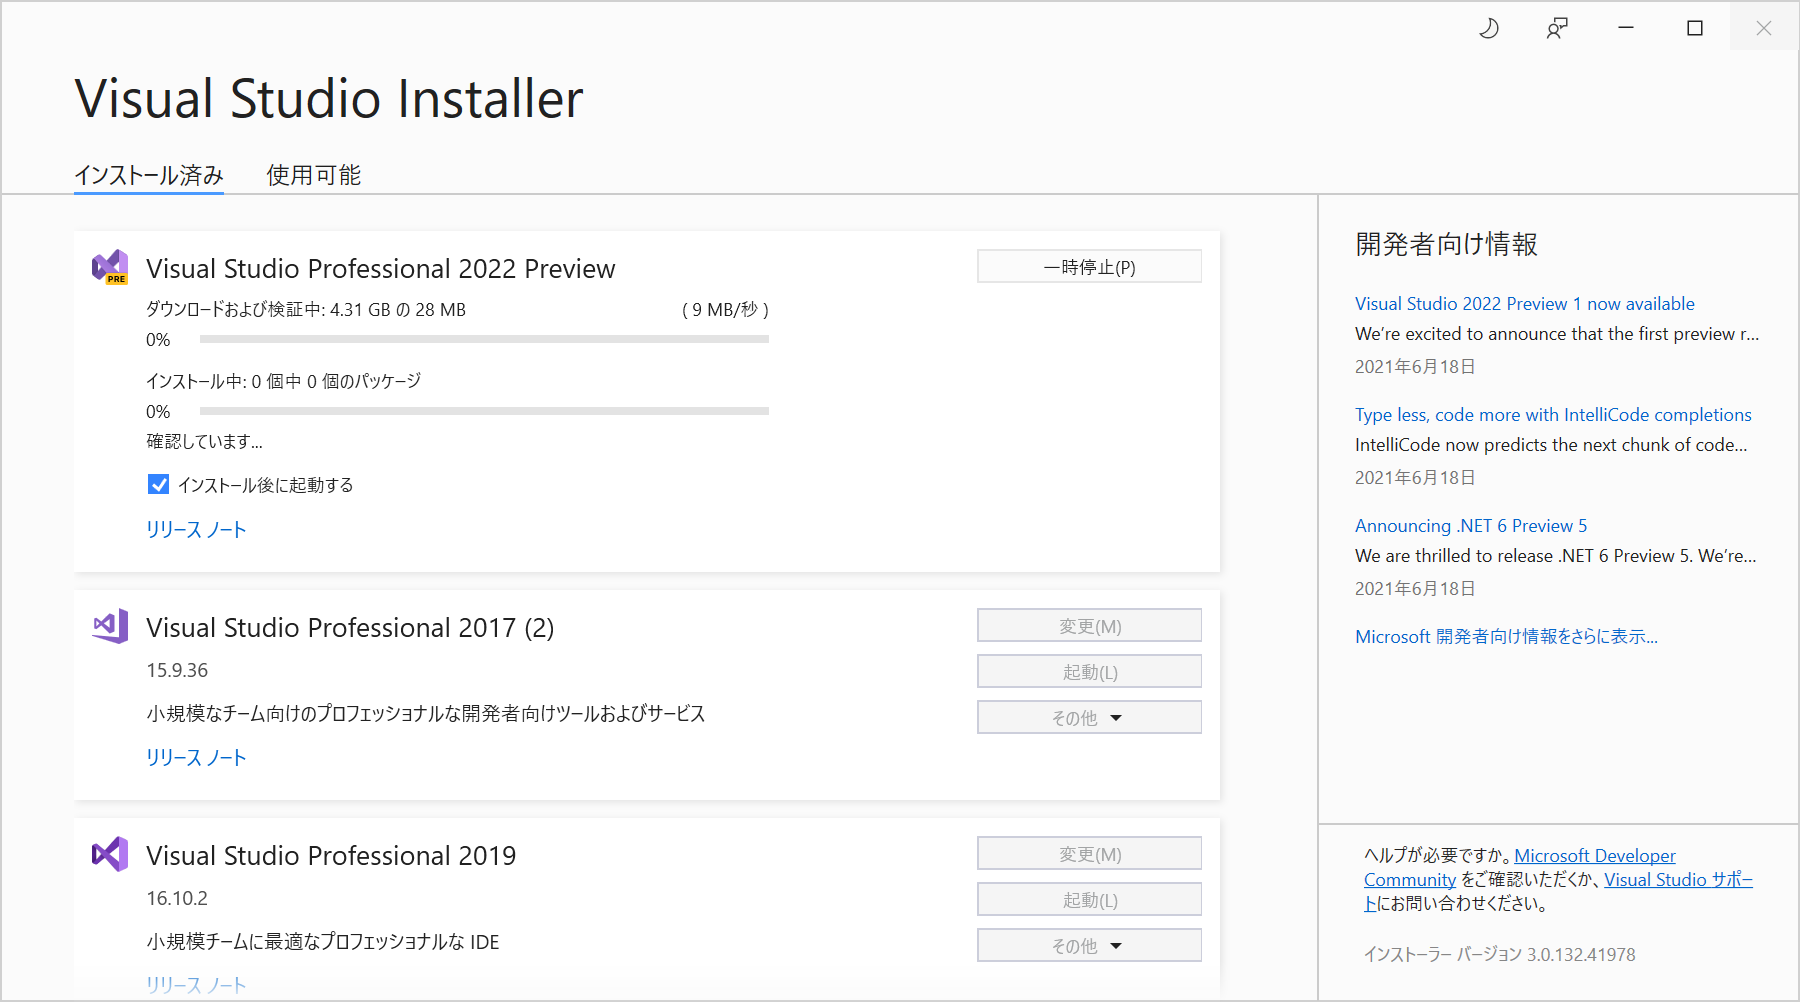
Task: Click installer version text 3.0.132.41978
Action: [1581, 955]
